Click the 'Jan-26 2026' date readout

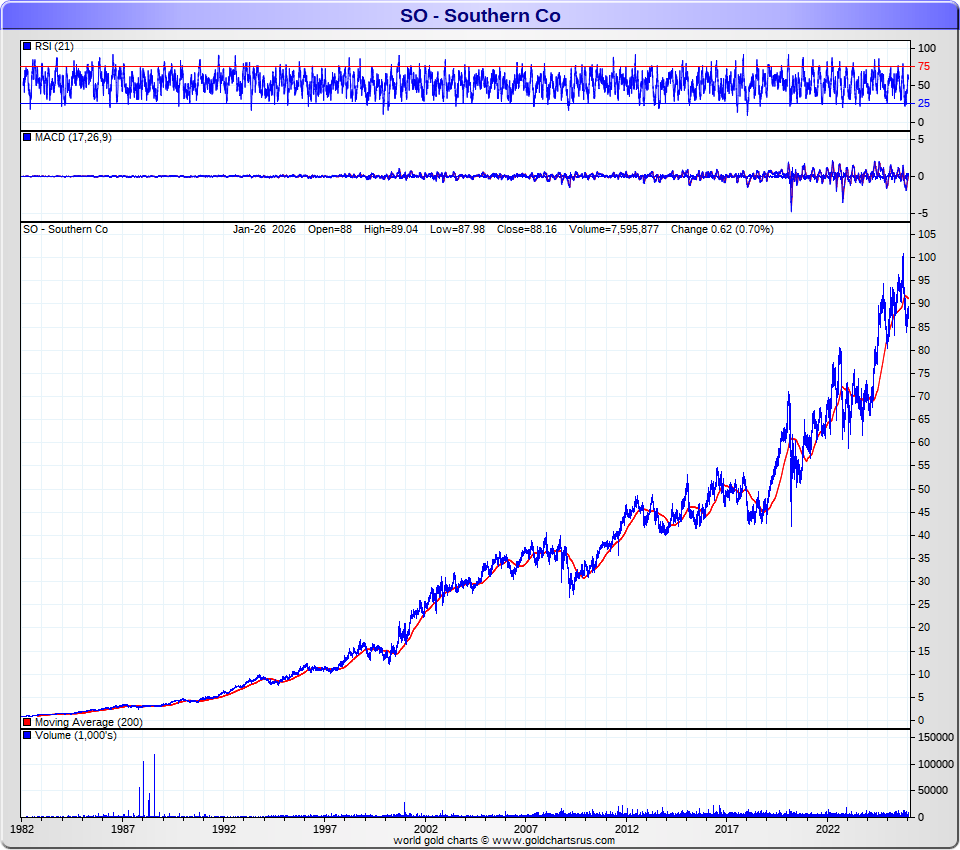(265, 229)
